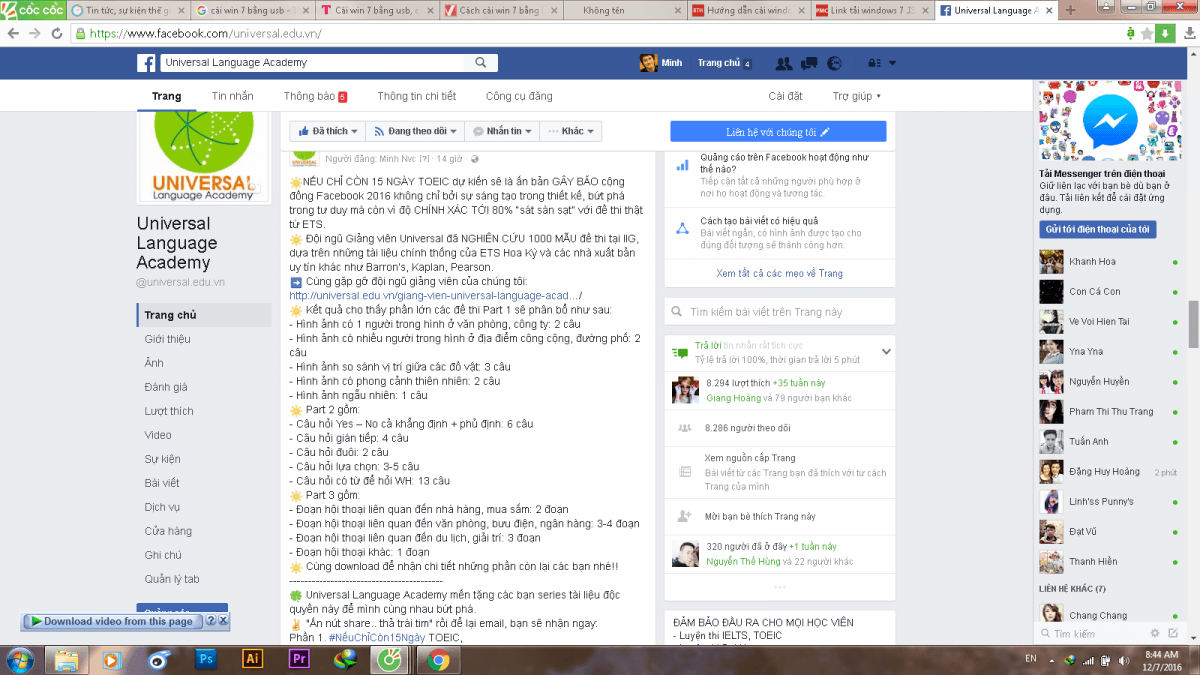Image resolution: width=1200 pixels, height=675 pixels.
Task: Click #NếuChỉCòn15Ngày hashtag
Action: 377,637
